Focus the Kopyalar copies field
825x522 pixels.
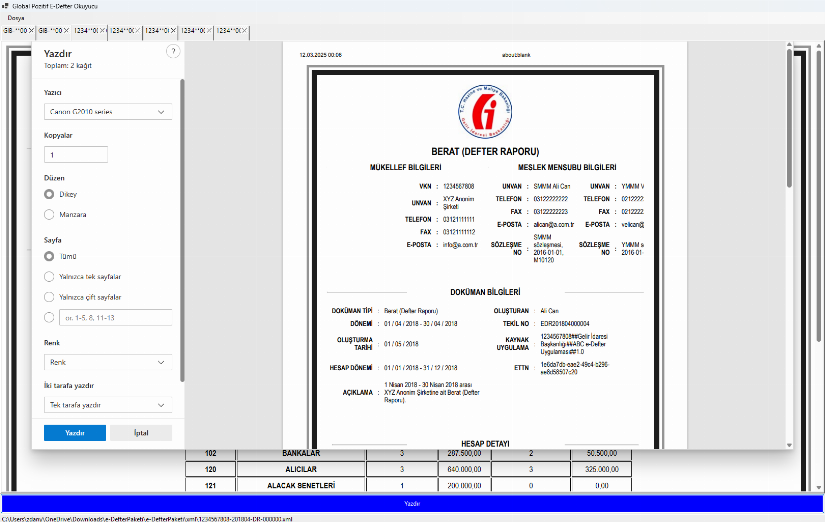[76, 155]
